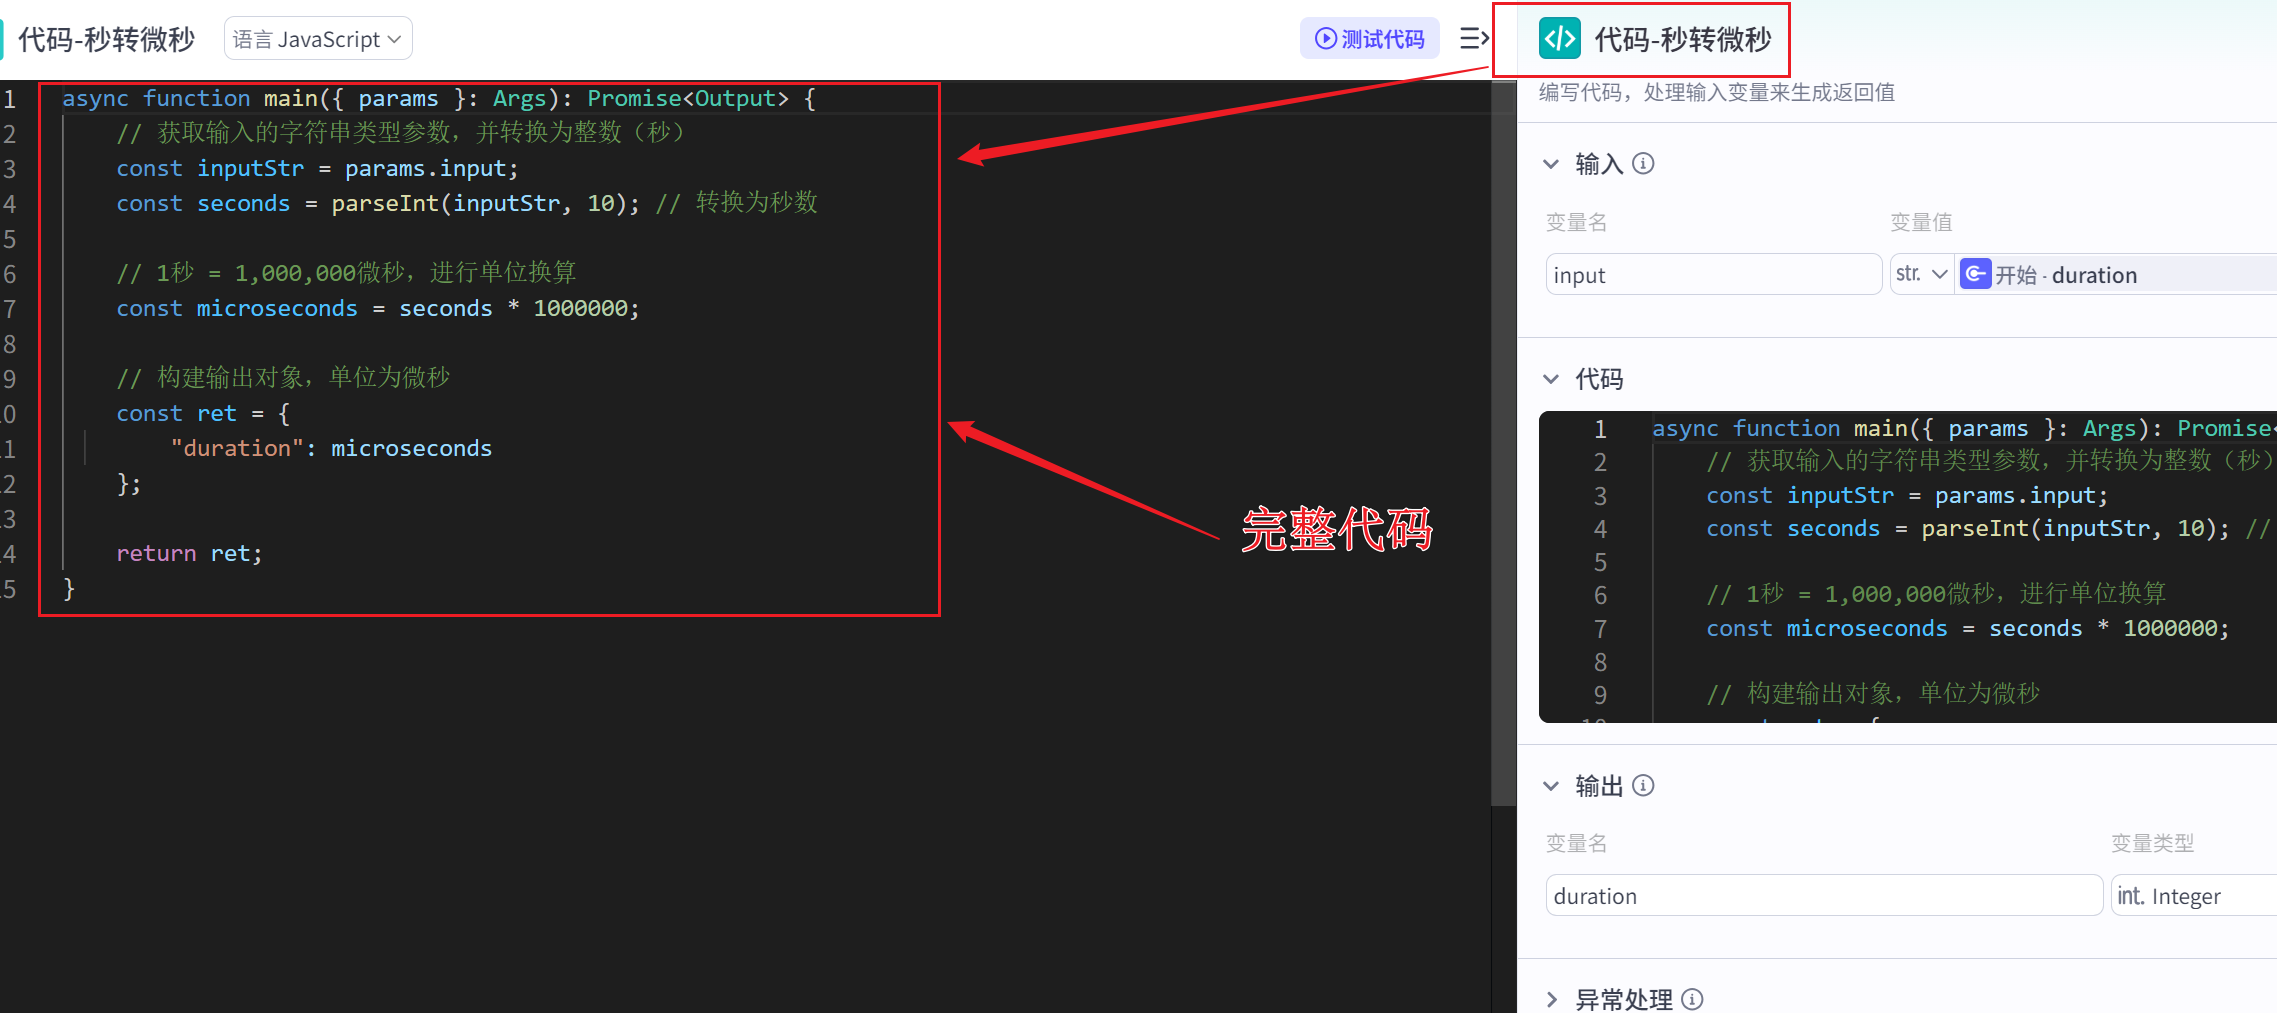Collapse the 输入 section
2277x1013 pixels.
1552,163
